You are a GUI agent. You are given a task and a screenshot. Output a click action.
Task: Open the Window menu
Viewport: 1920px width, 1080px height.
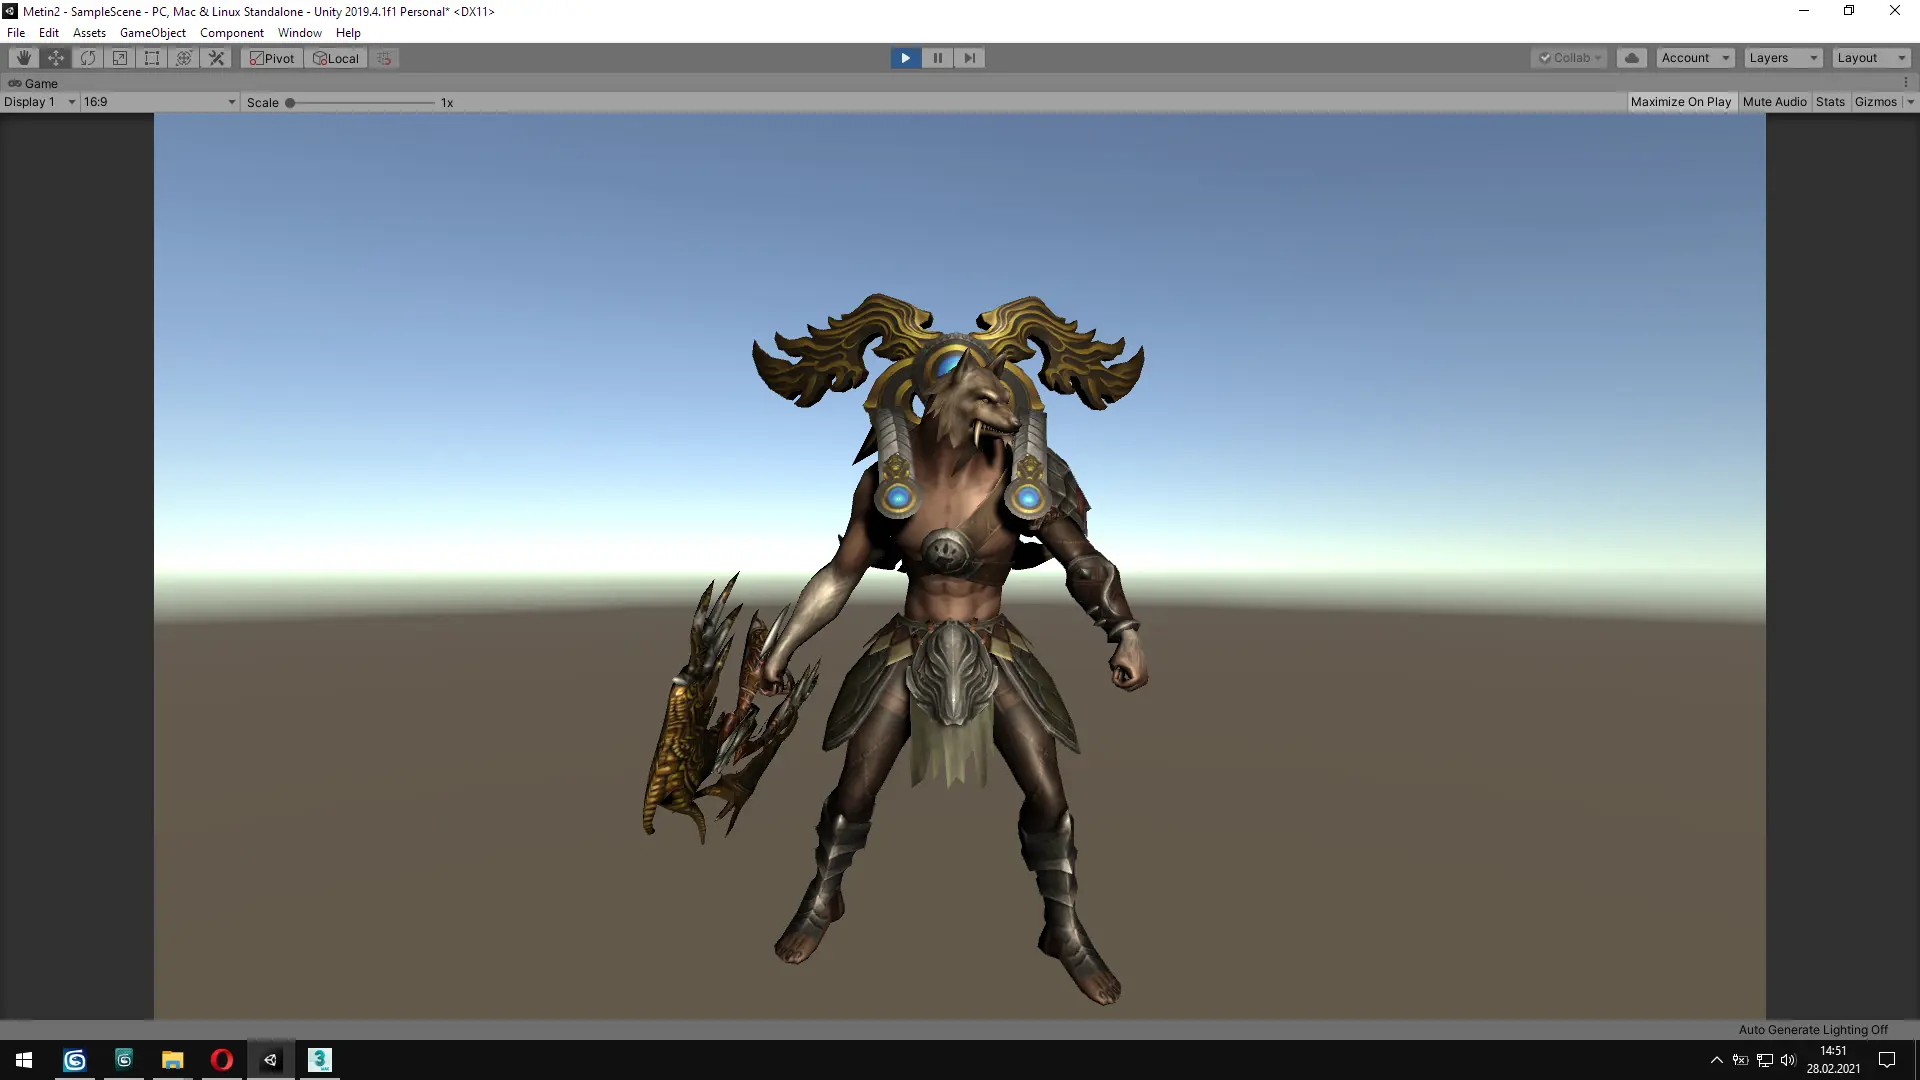tap(300, 33)
